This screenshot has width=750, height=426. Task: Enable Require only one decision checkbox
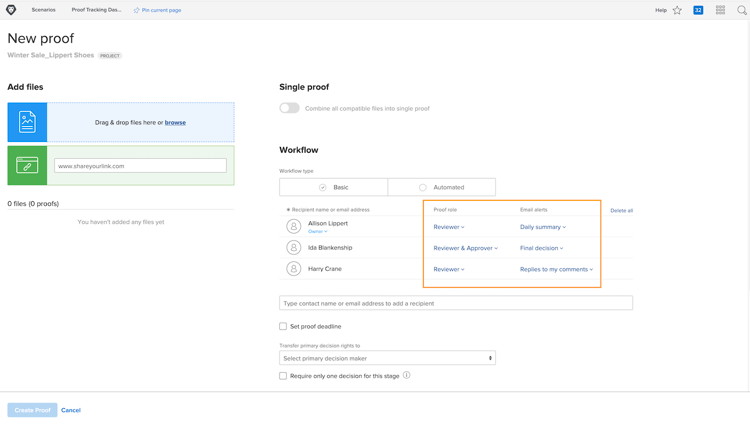pos(283,376)
